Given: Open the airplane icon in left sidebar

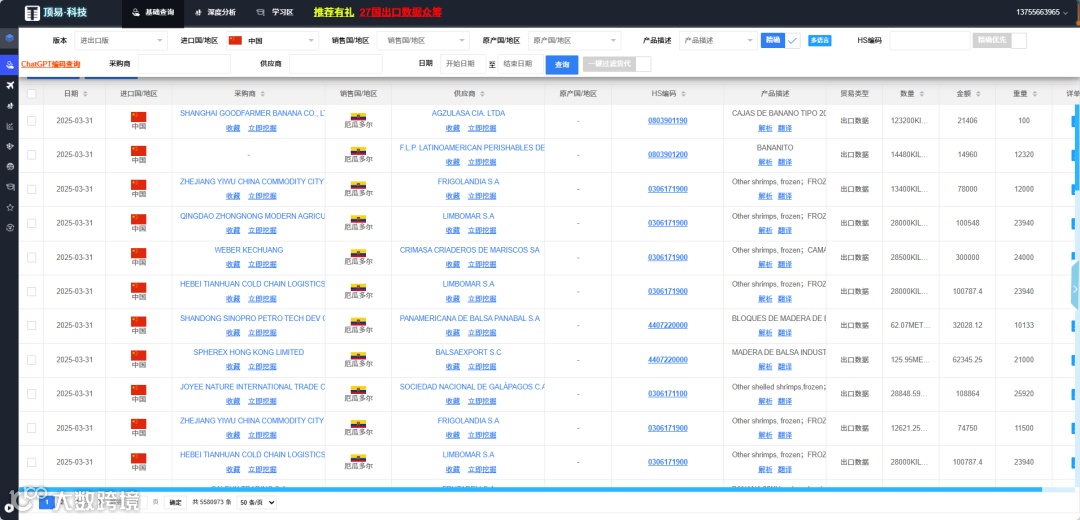Looking at the screenshot, I should click(9, 85).
